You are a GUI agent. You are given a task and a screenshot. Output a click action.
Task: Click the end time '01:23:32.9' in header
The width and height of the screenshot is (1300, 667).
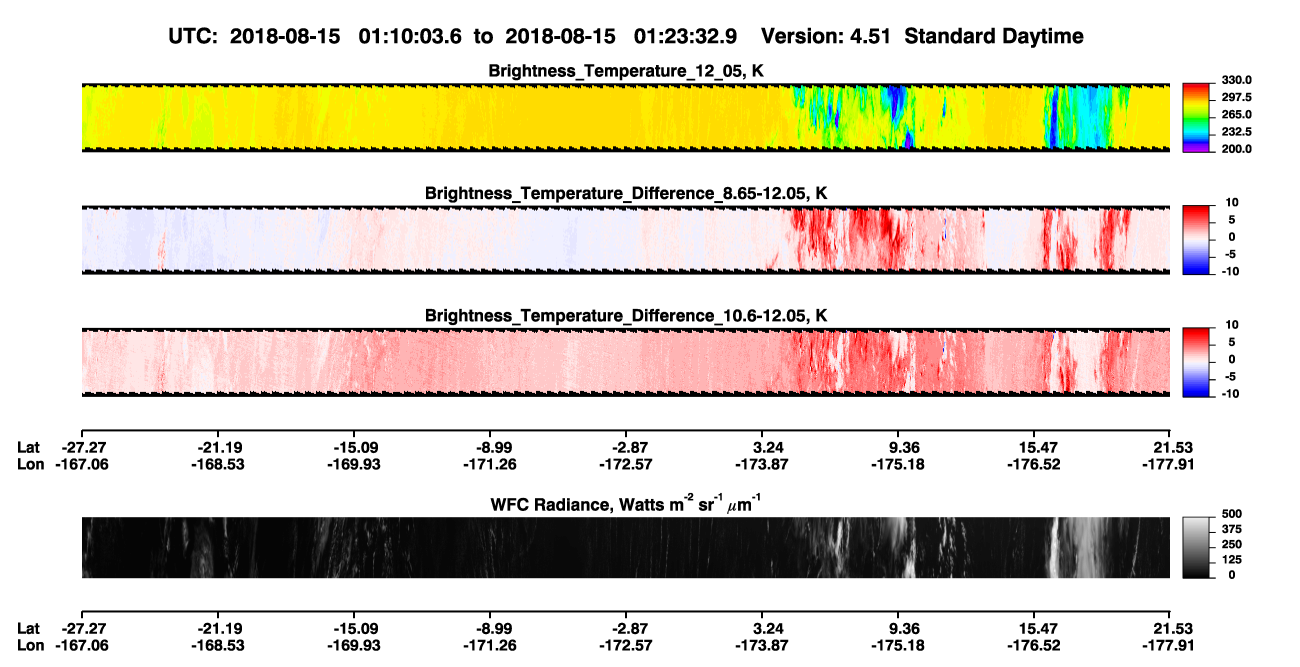[685, 36]
